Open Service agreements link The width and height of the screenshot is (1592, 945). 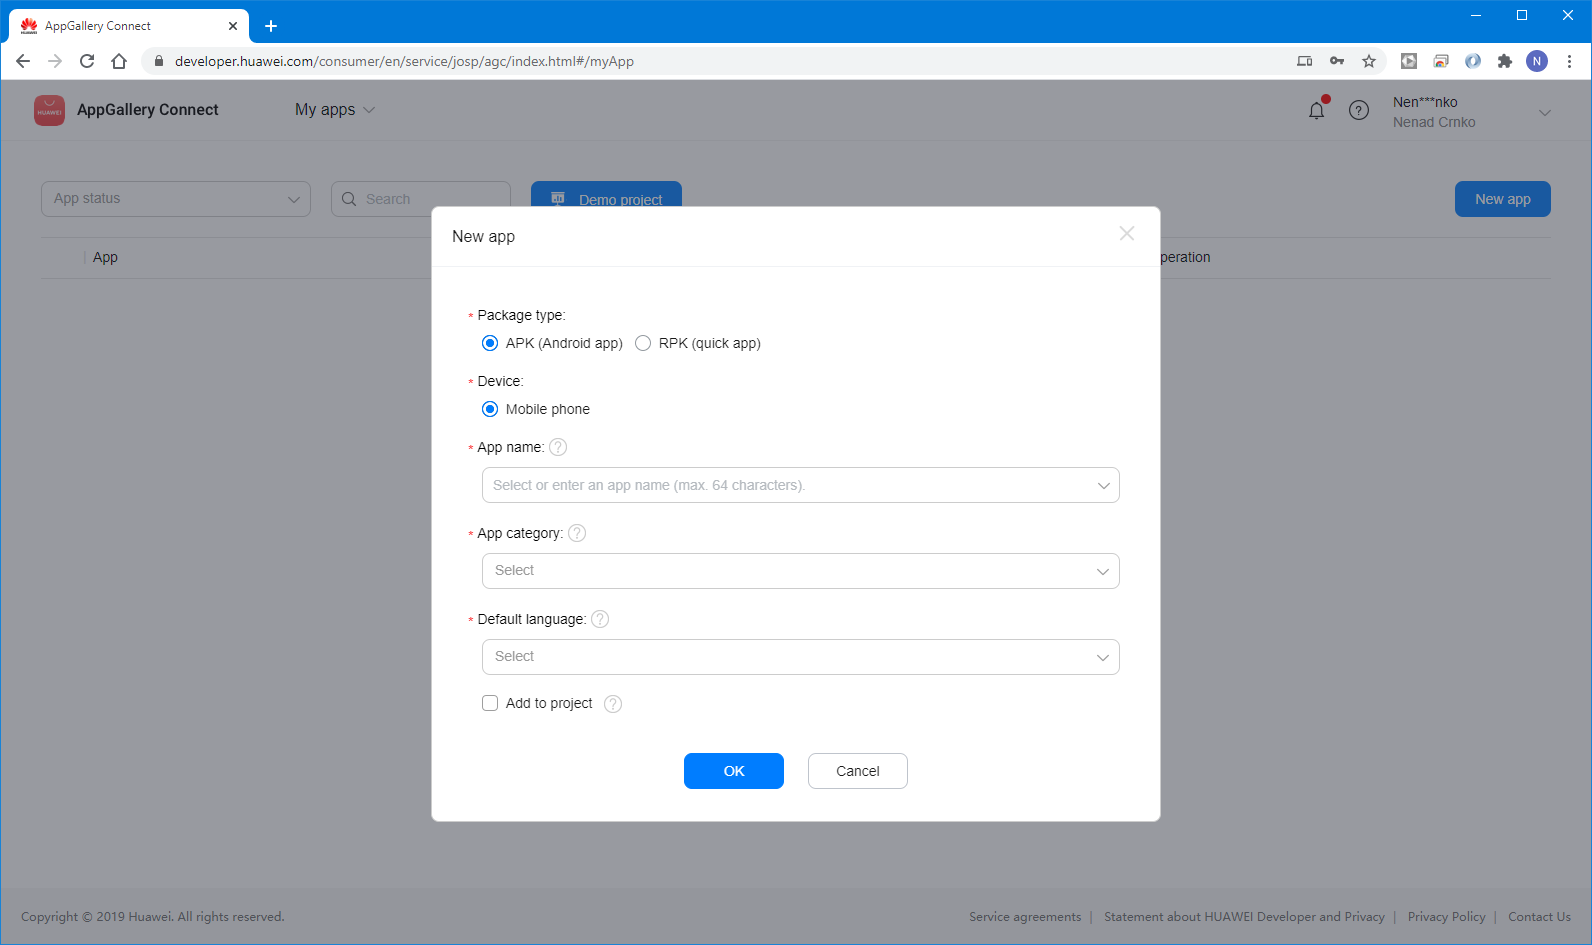coord(1025,917)
